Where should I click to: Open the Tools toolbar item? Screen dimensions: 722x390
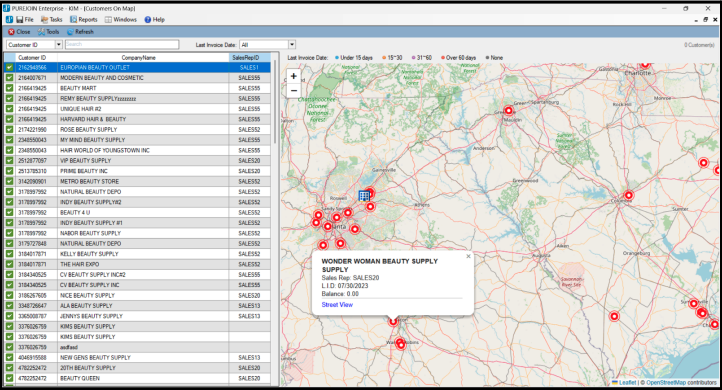(x=49, y=32)
